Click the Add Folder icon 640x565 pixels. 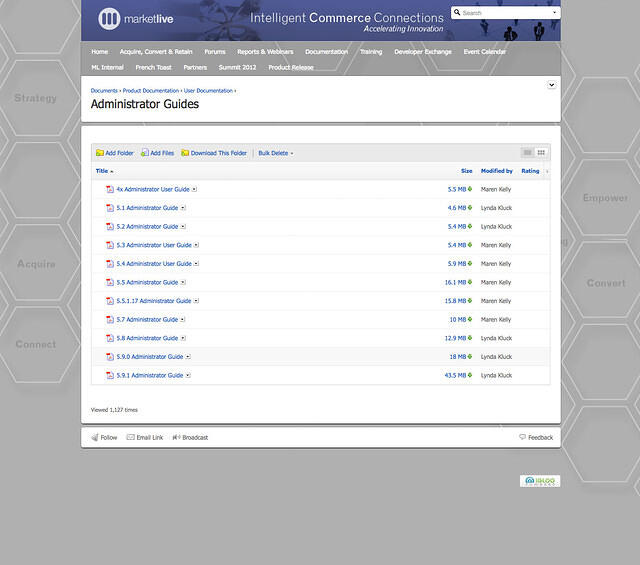coord(99,153)
